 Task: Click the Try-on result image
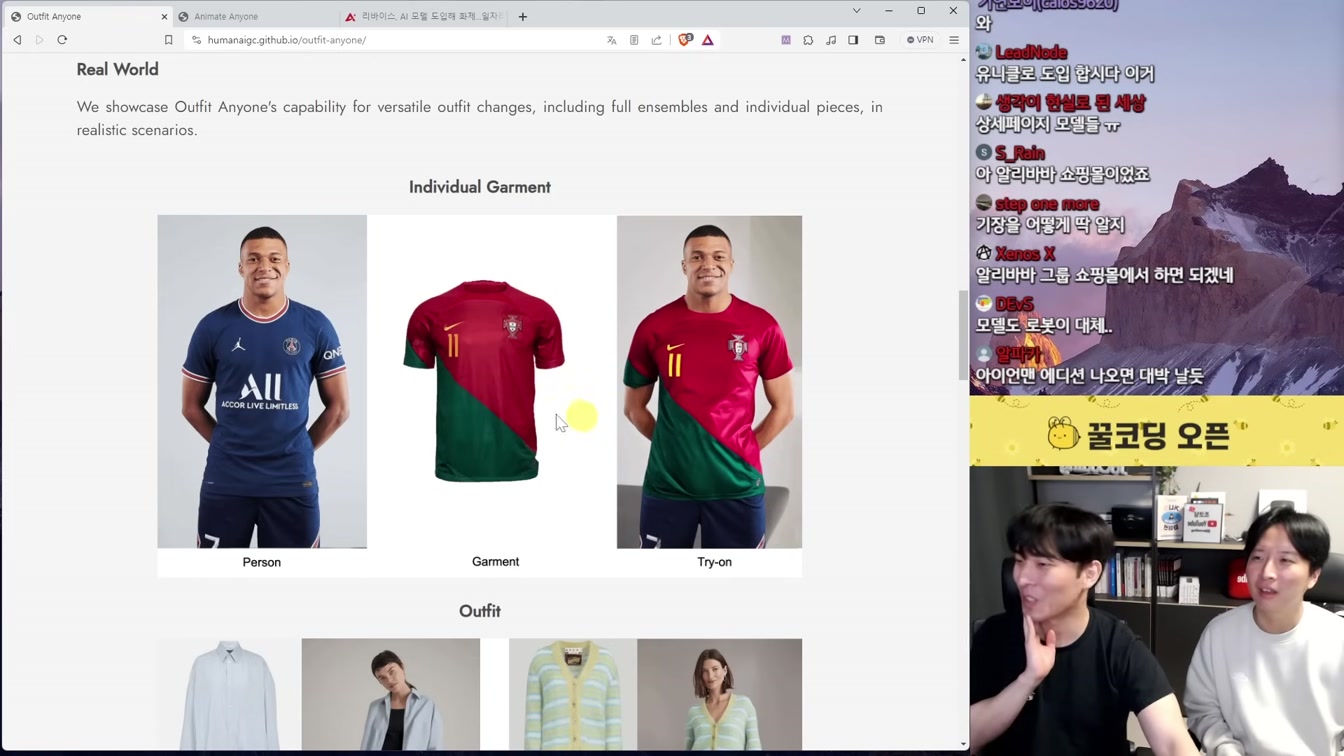click(x=709, y=381)
